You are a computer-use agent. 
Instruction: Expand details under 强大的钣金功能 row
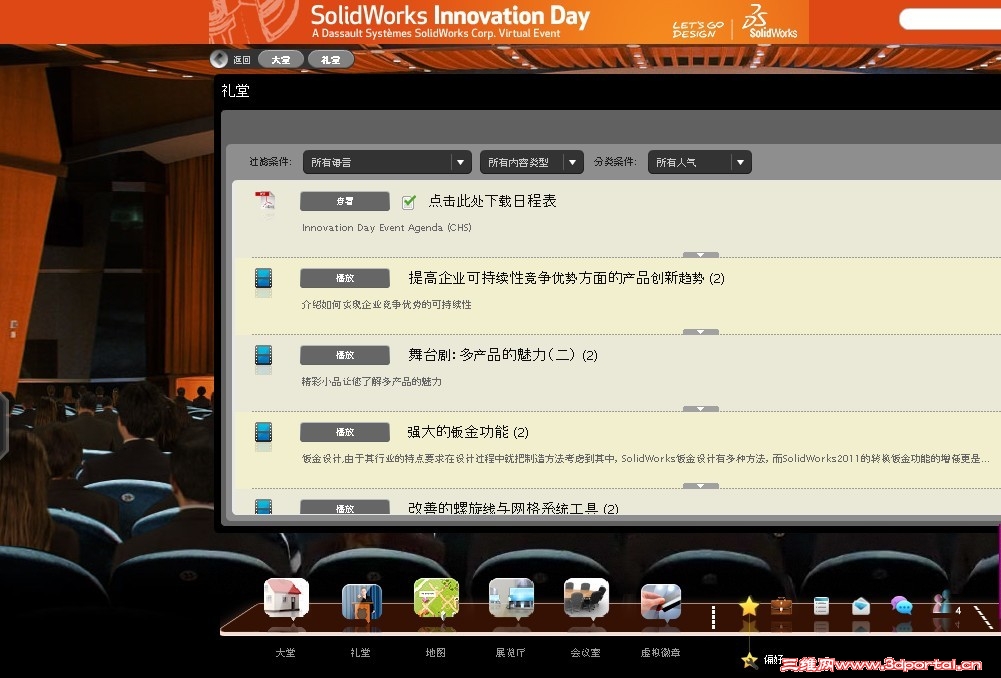pyautogui.click(x=700, y=486)
